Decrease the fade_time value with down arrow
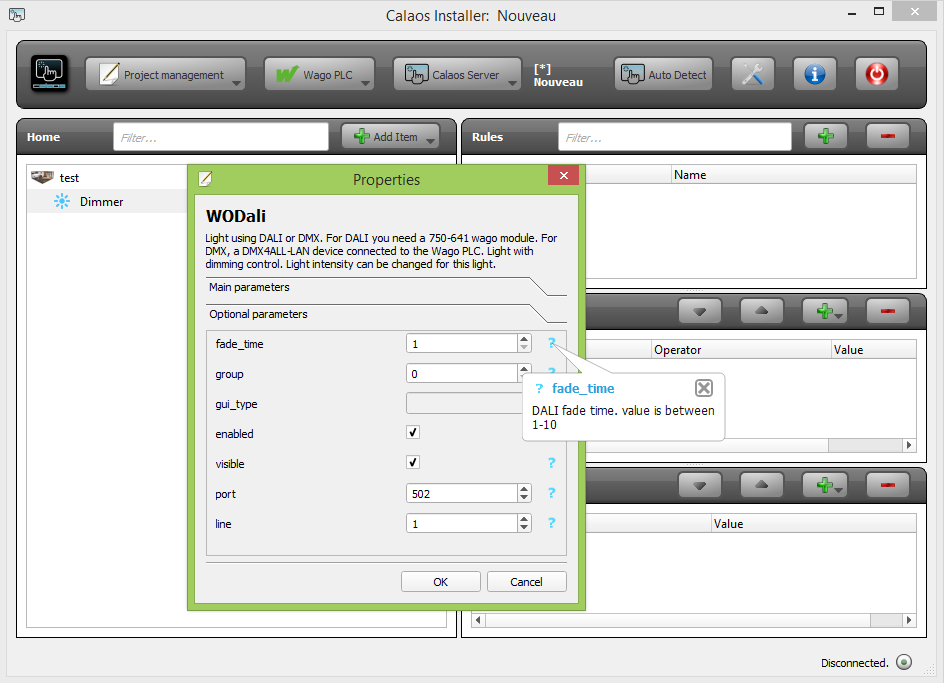Viewport: 944px width, 683px height. coord(524,348)
